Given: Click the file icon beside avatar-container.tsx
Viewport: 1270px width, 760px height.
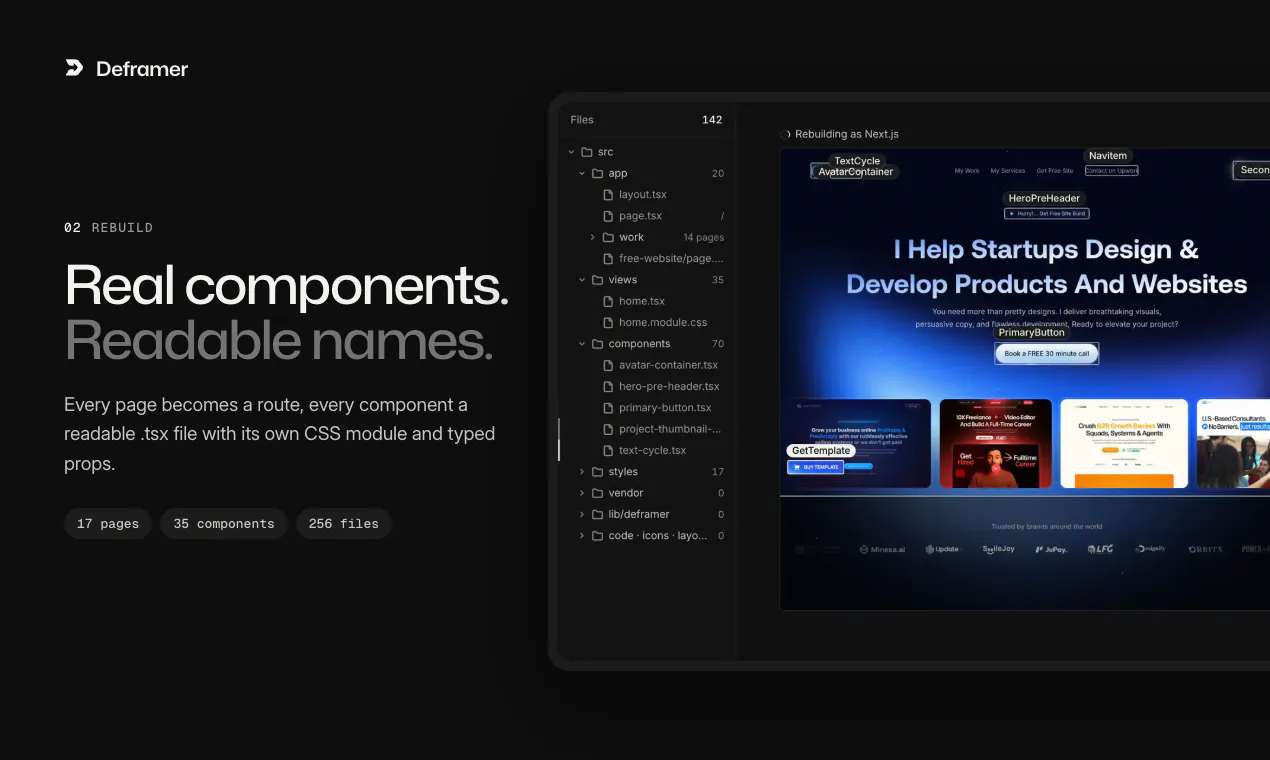Looking at the screenshot, I should tap(608, 365).
